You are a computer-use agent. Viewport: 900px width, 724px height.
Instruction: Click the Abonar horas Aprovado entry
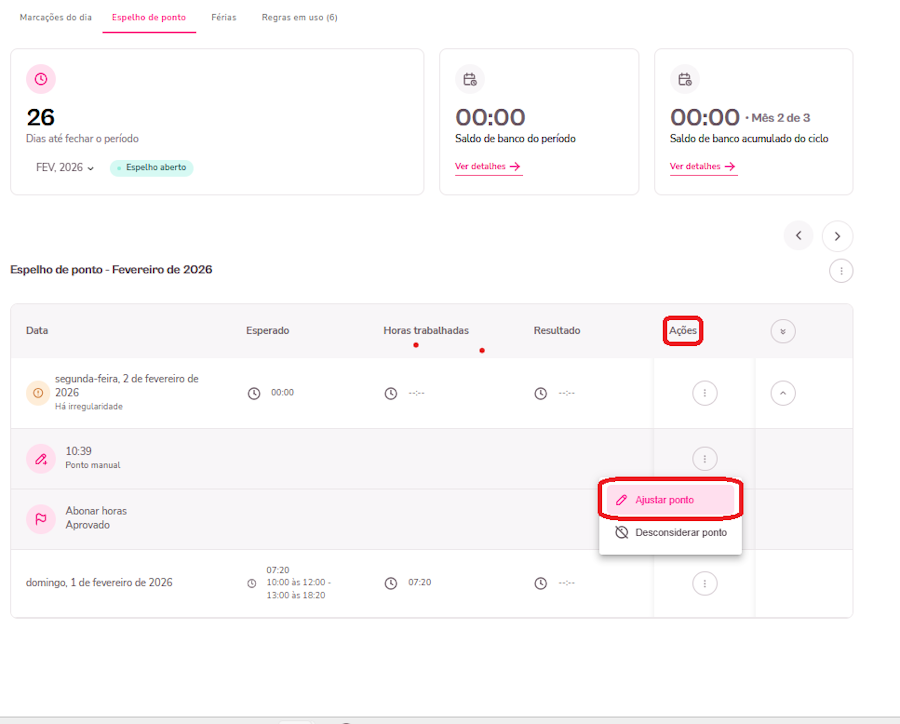click(96, 518)
